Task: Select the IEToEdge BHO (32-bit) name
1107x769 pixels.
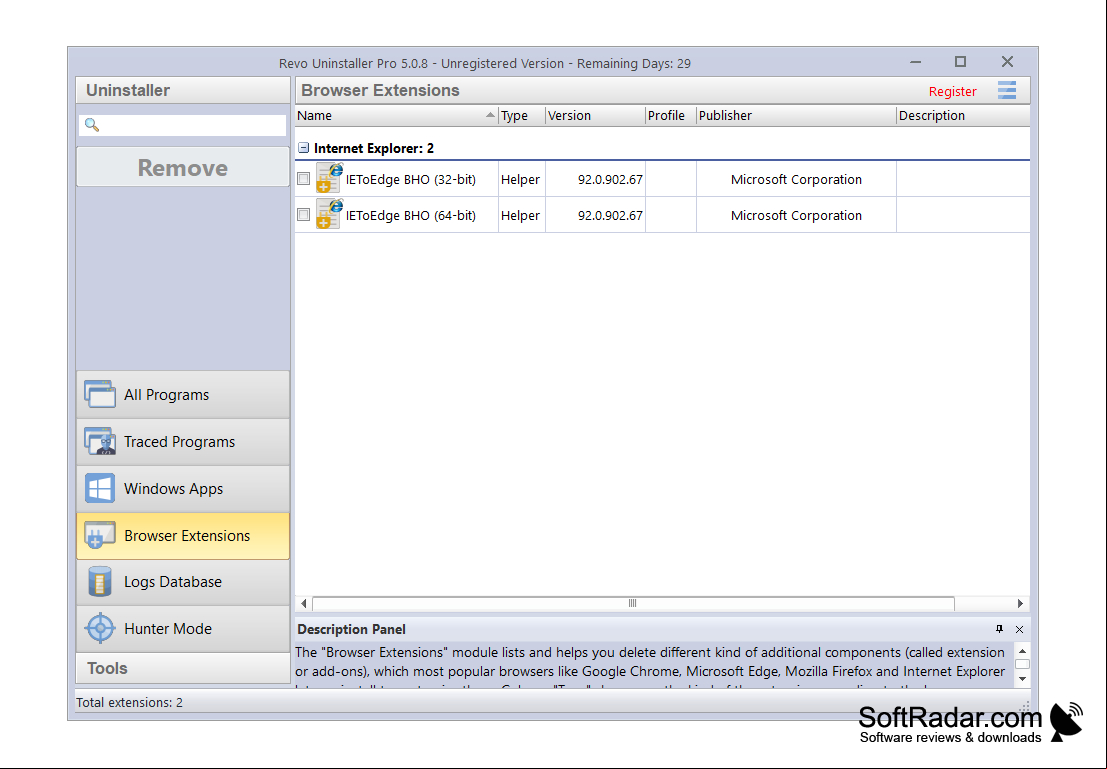Action: pos(410,179)
